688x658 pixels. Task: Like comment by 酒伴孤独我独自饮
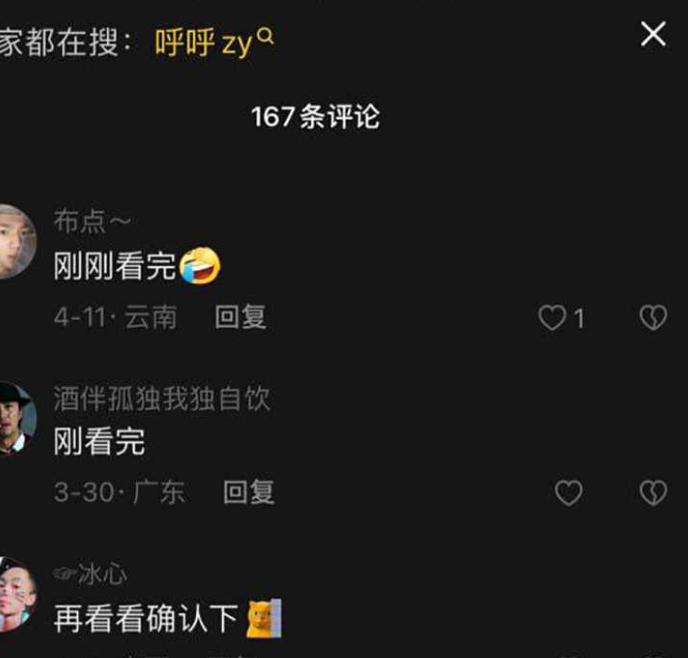coord(569,493)
